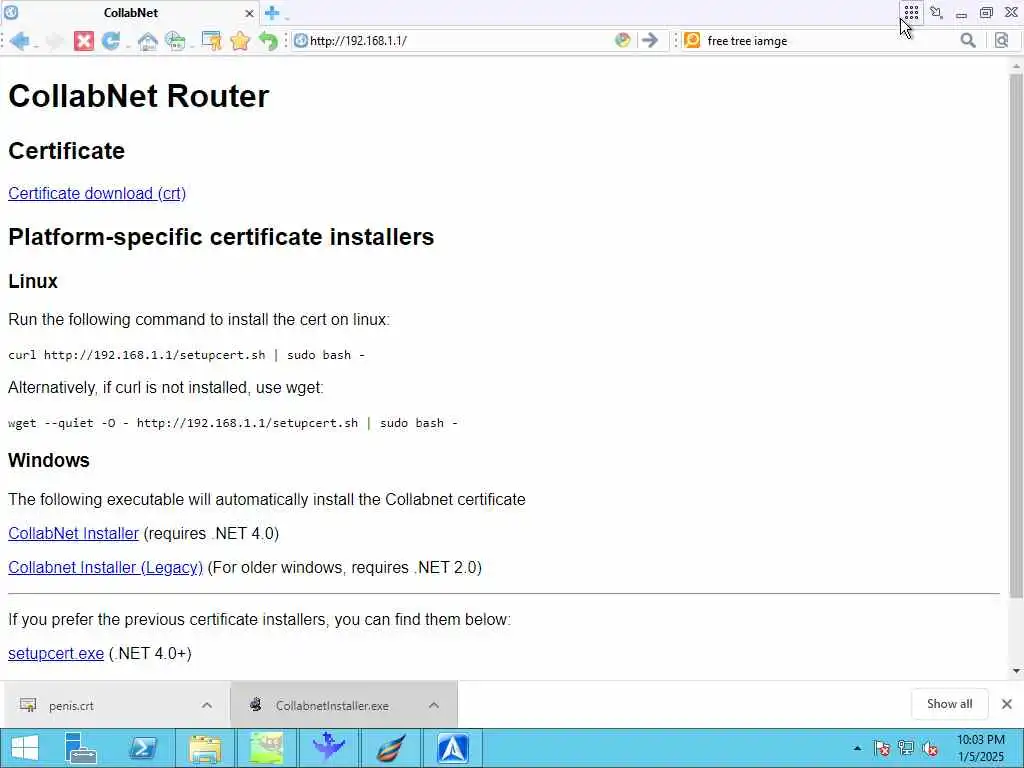Click the colorful rendering engine icon in address bar
This screenshot has height=768, width=1024.
tap(622, 40)
